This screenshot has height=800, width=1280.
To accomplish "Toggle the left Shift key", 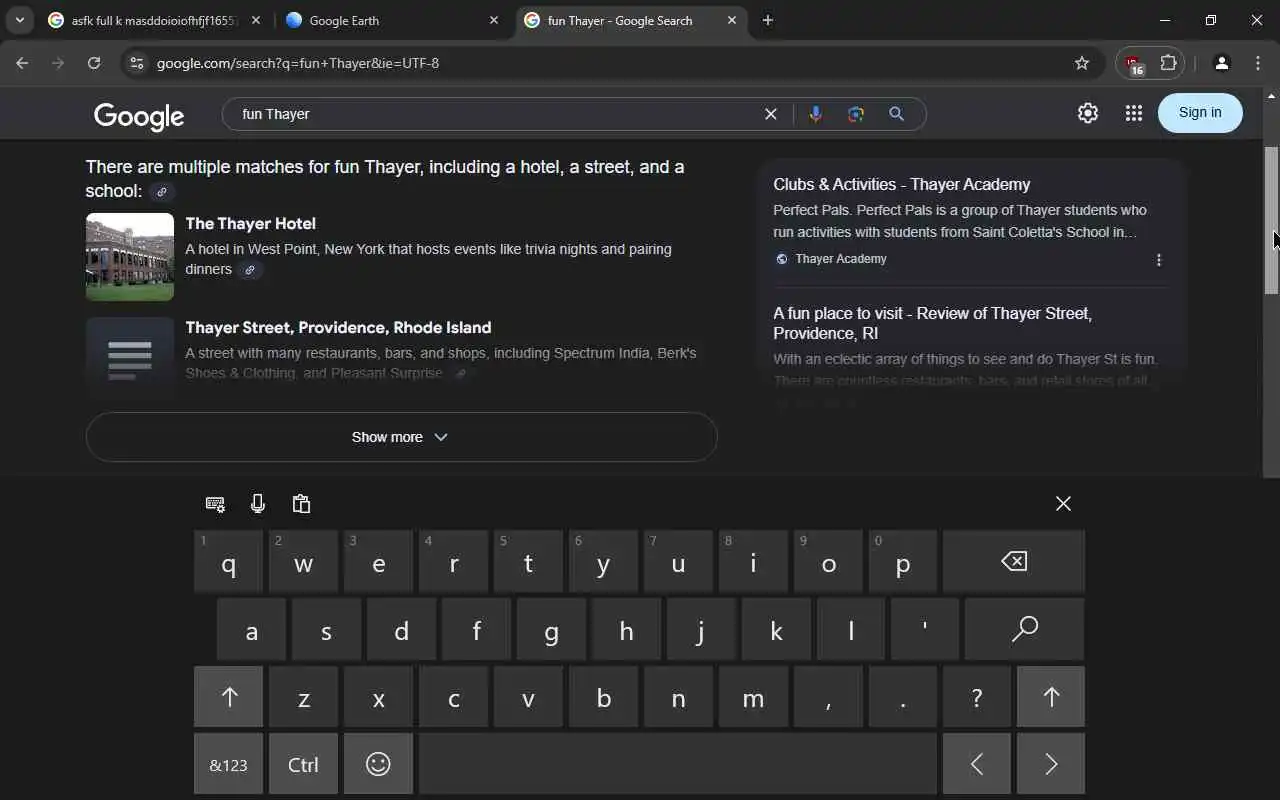I will 229,697.
